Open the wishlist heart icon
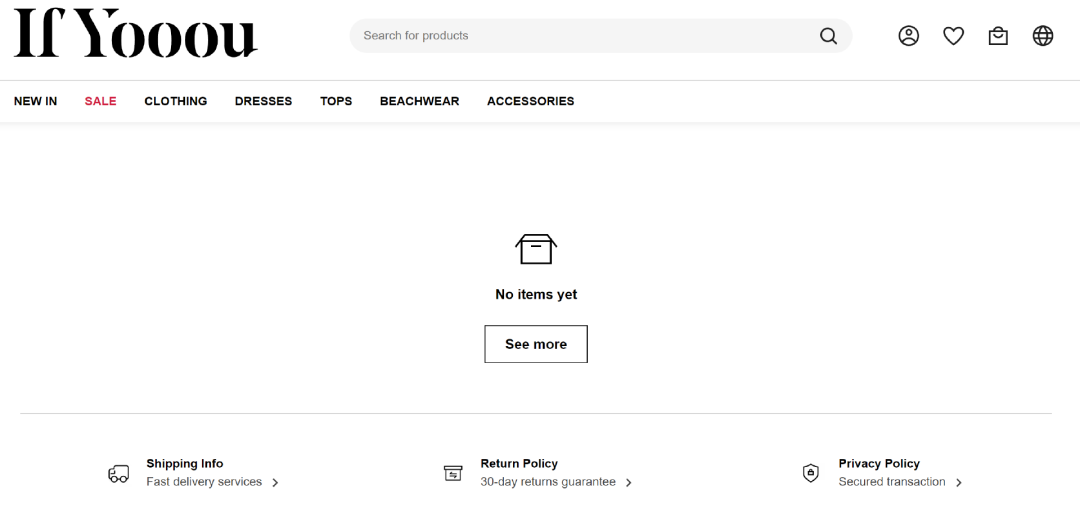This screenshot has height=530, width=1080. [x=953, y=36]
